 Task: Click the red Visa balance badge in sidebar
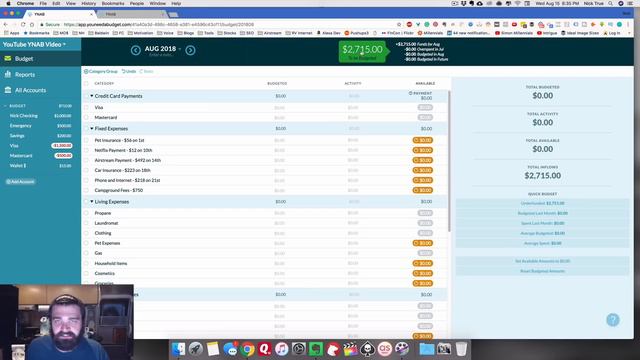point(62,146)
